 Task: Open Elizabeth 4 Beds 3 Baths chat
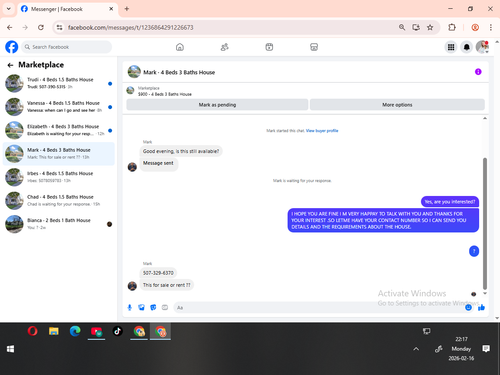coord(59,130)
